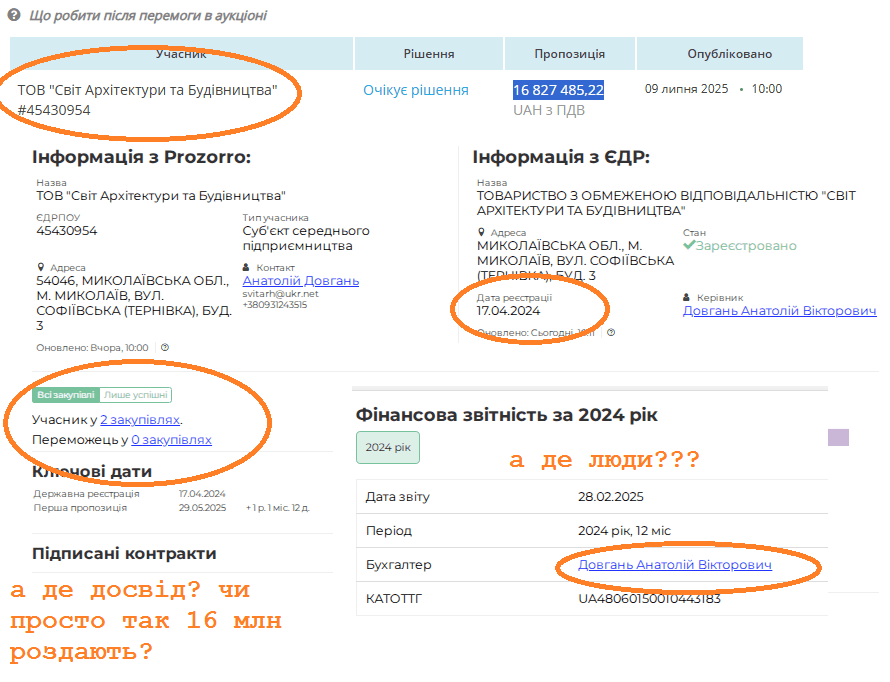This screenshot has width=890, height=682.
Task: Open director link 'Довгань Анатолій Вікторович' under Керівник
Action: pos(779,311)
